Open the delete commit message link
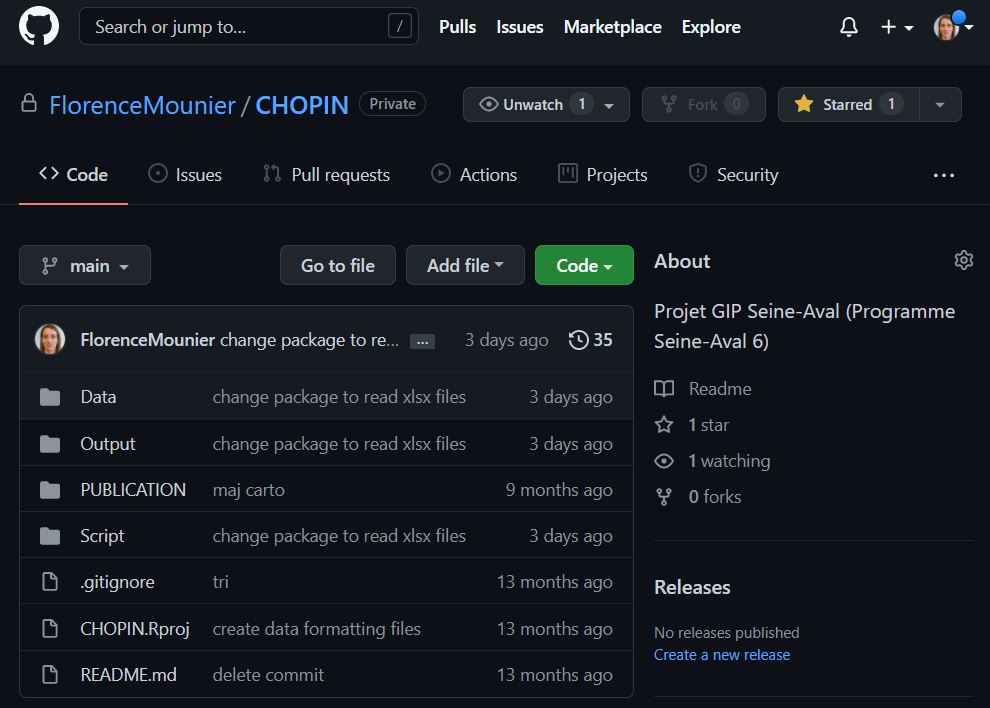 (x=268, y=675)
